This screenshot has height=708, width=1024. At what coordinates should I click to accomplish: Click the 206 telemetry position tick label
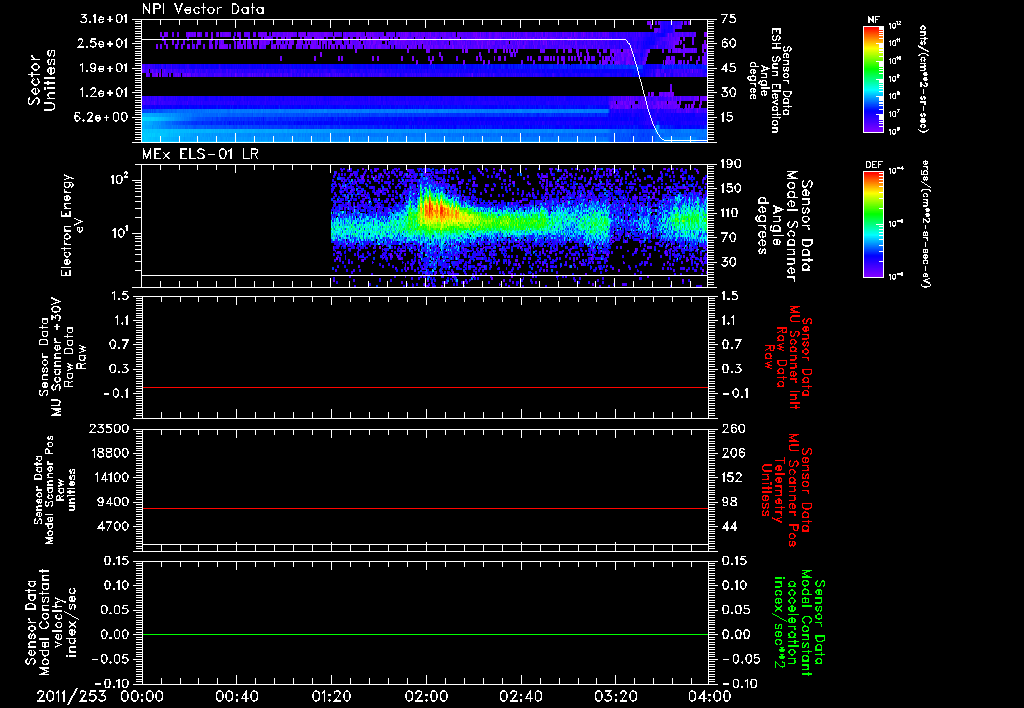coord(733,453)
